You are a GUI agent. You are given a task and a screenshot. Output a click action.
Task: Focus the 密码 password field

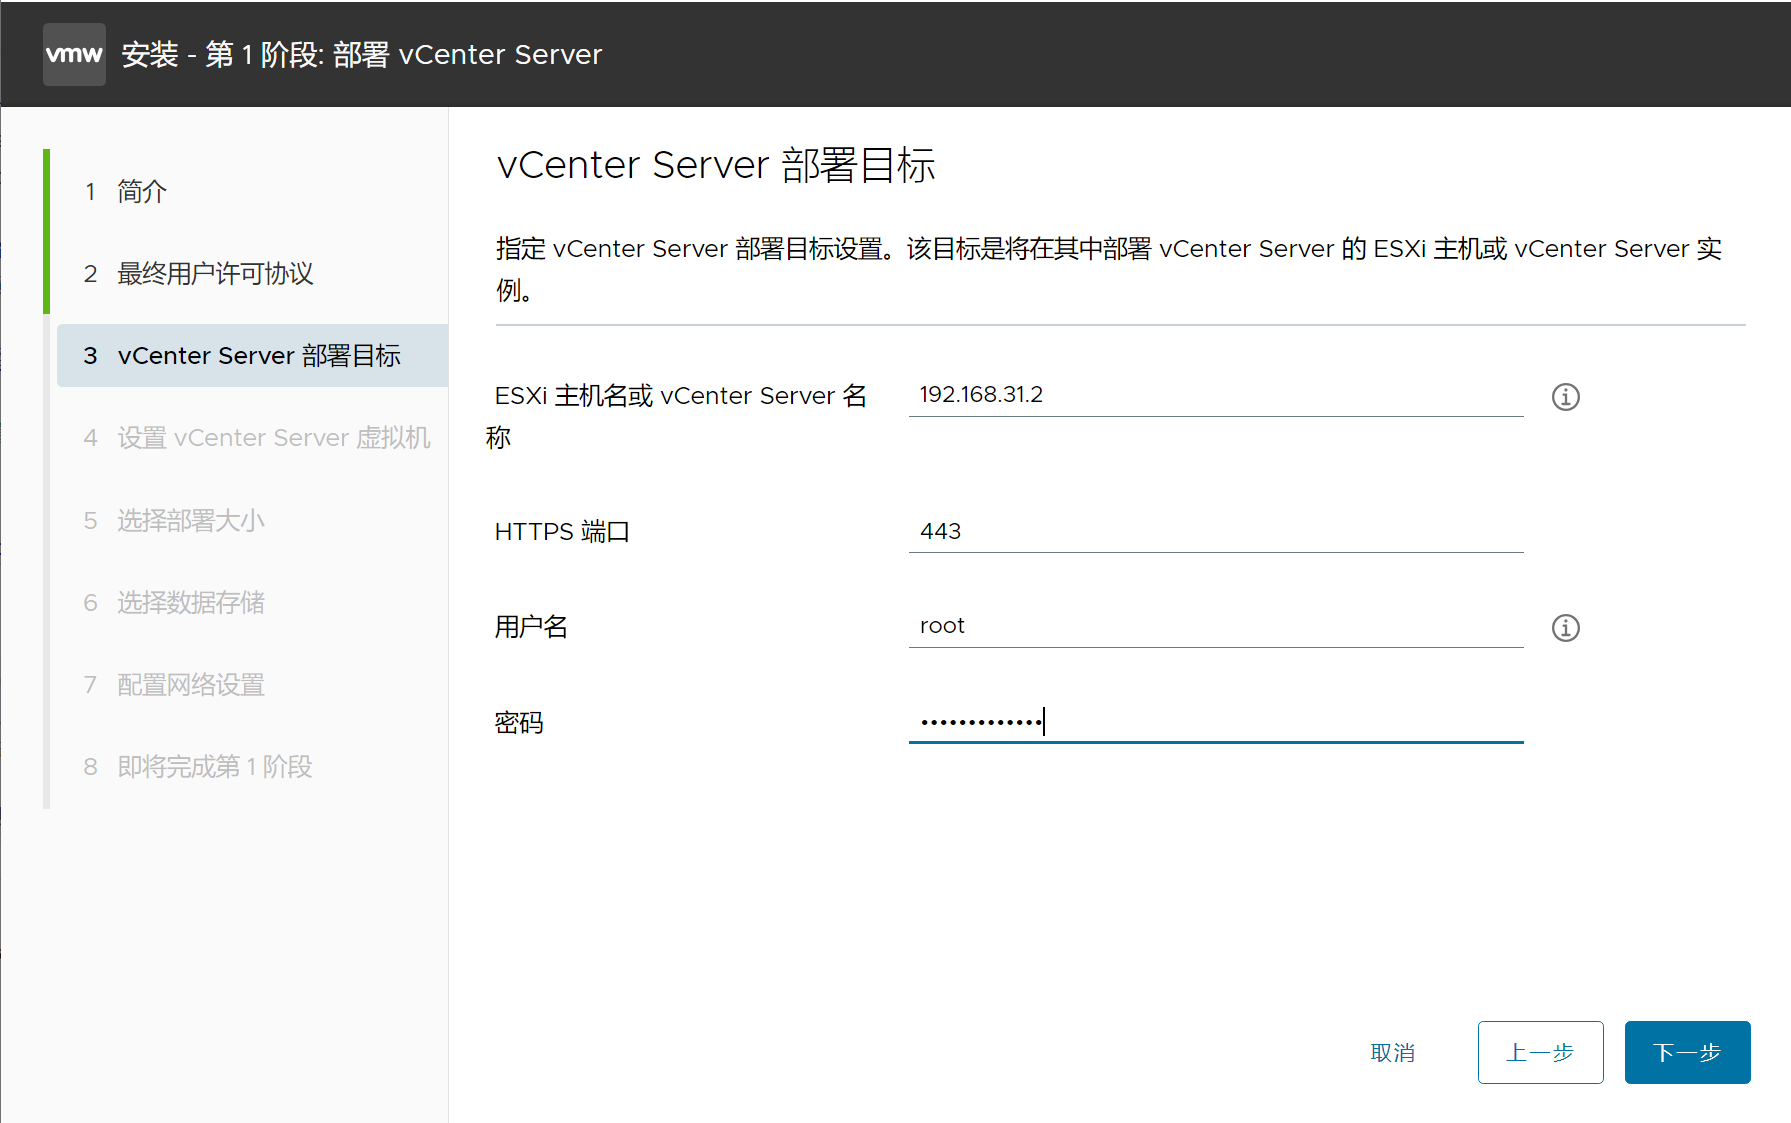(x=1216, y=722)
